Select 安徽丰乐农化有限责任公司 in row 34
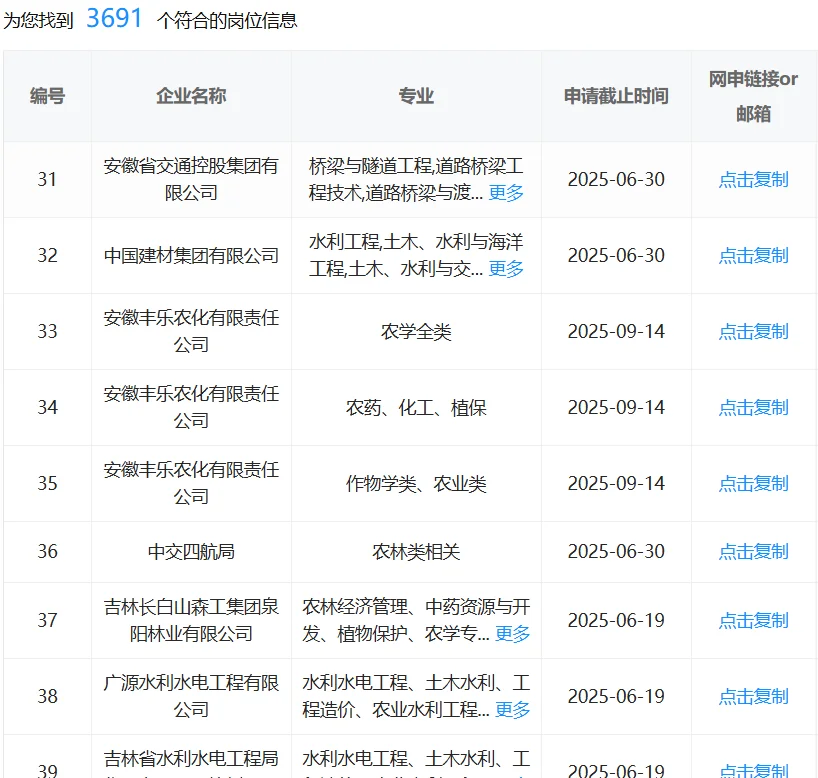 click(191, 408)
